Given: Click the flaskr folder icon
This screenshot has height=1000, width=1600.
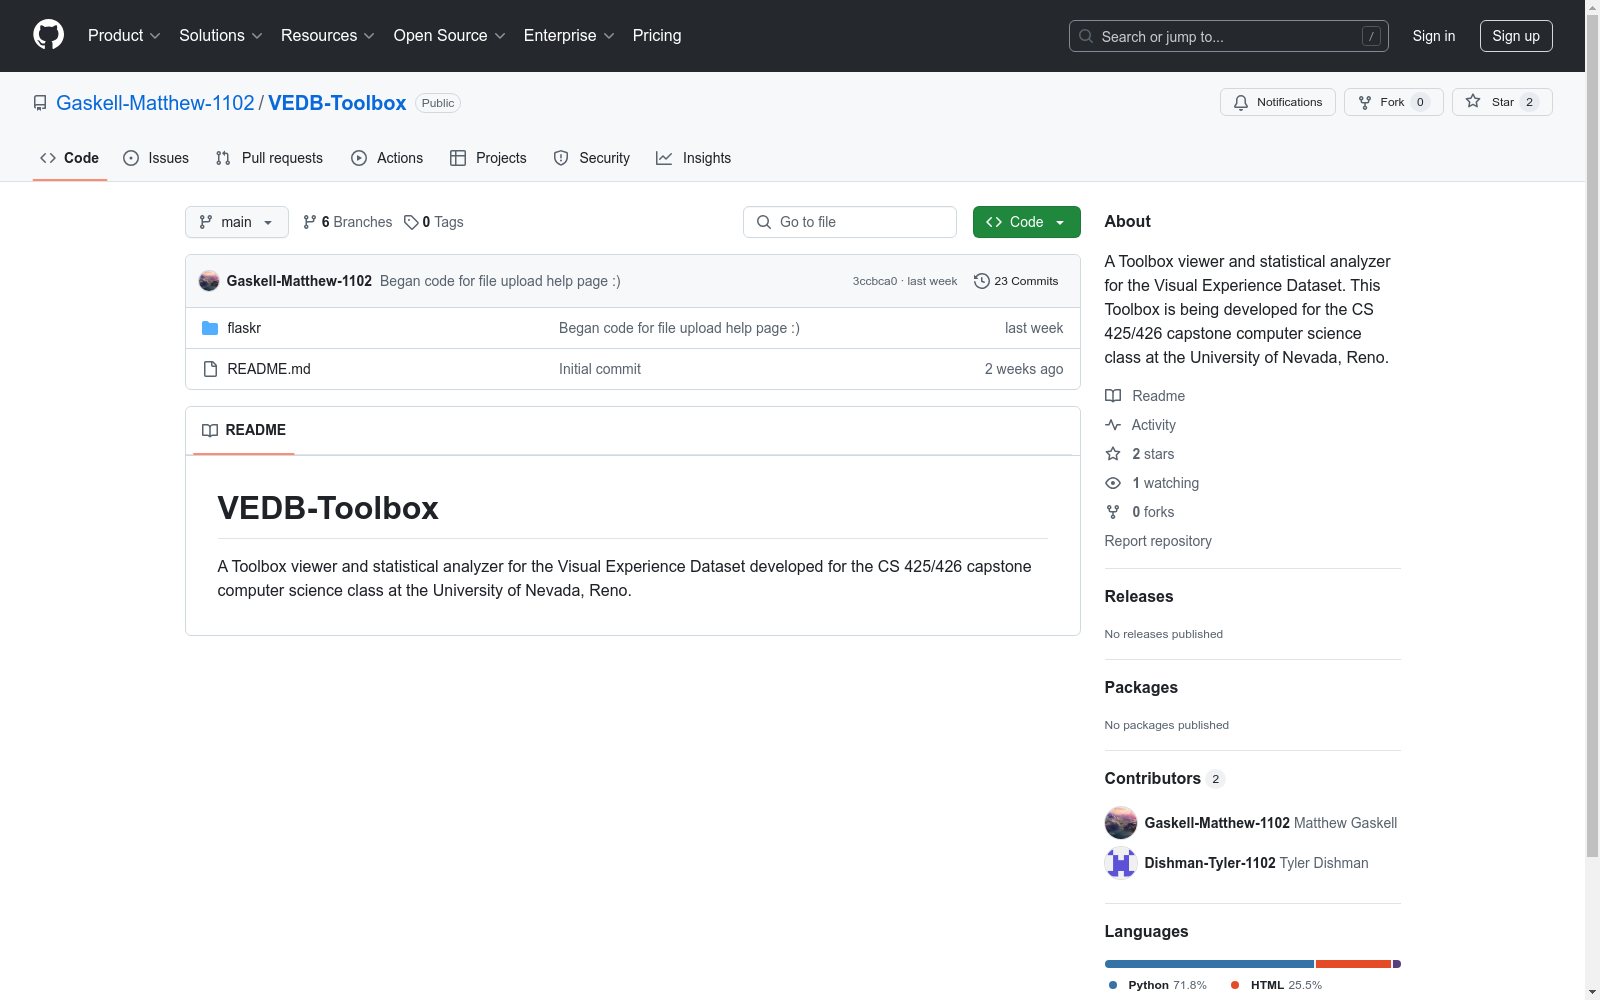Looking at the screenshot, I should click(210, 328).
